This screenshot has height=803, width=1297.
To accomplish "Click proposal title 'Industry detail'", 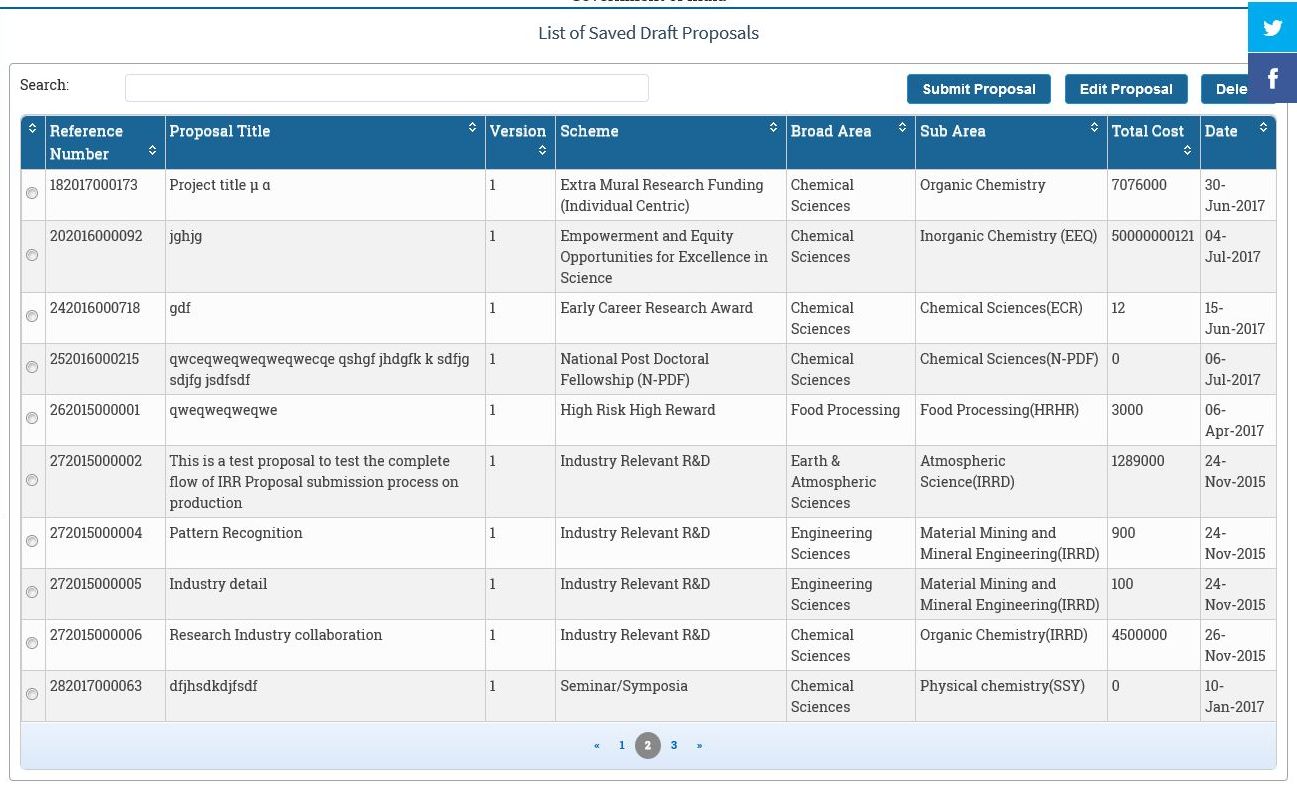I will point(218,584).
